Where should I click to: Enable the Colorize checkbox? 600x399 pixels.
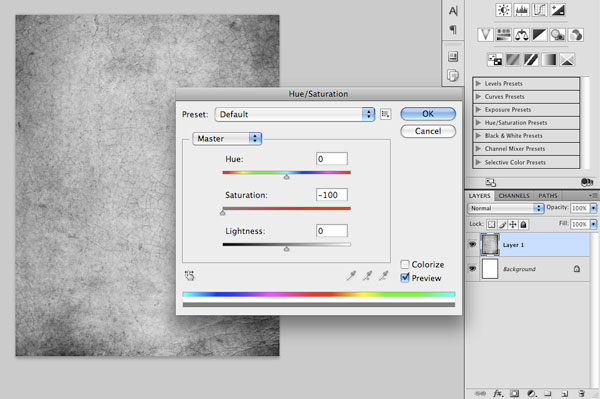[405, 264]
